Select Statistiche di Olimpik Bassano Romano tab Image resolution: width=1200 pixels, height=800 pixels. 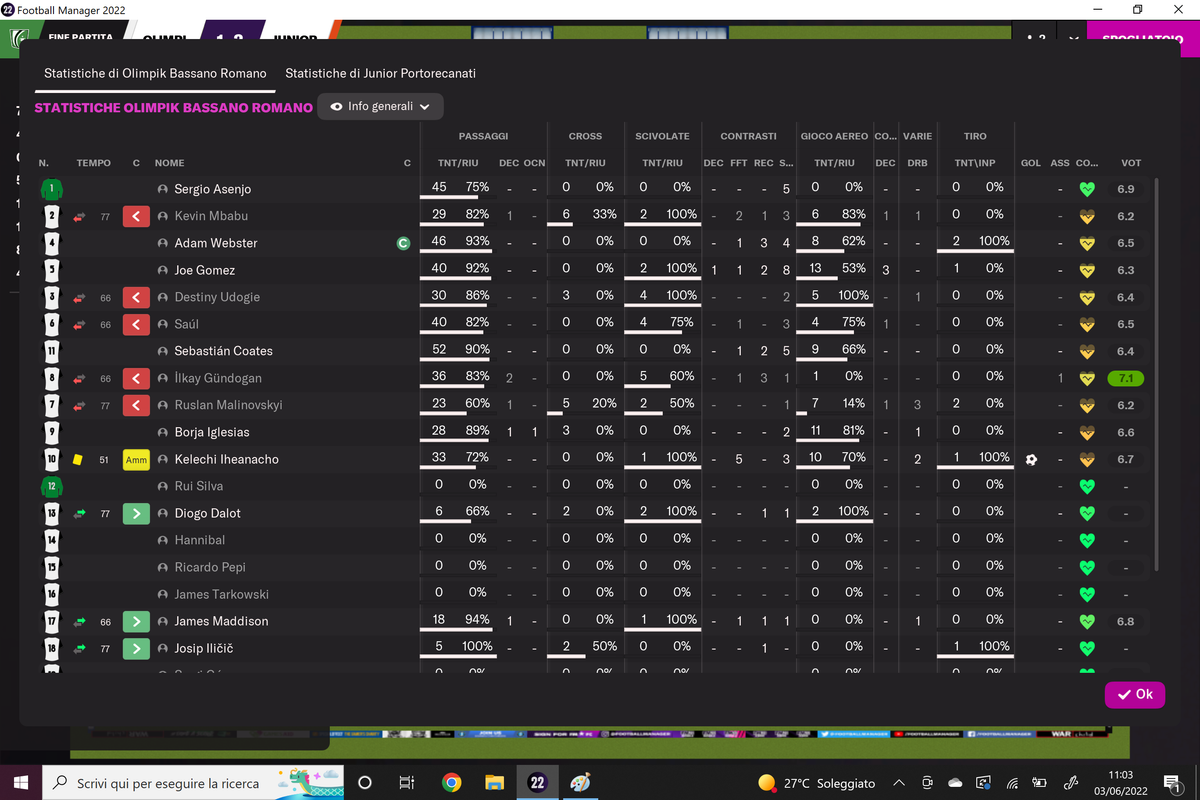click(x=155, y=73)
